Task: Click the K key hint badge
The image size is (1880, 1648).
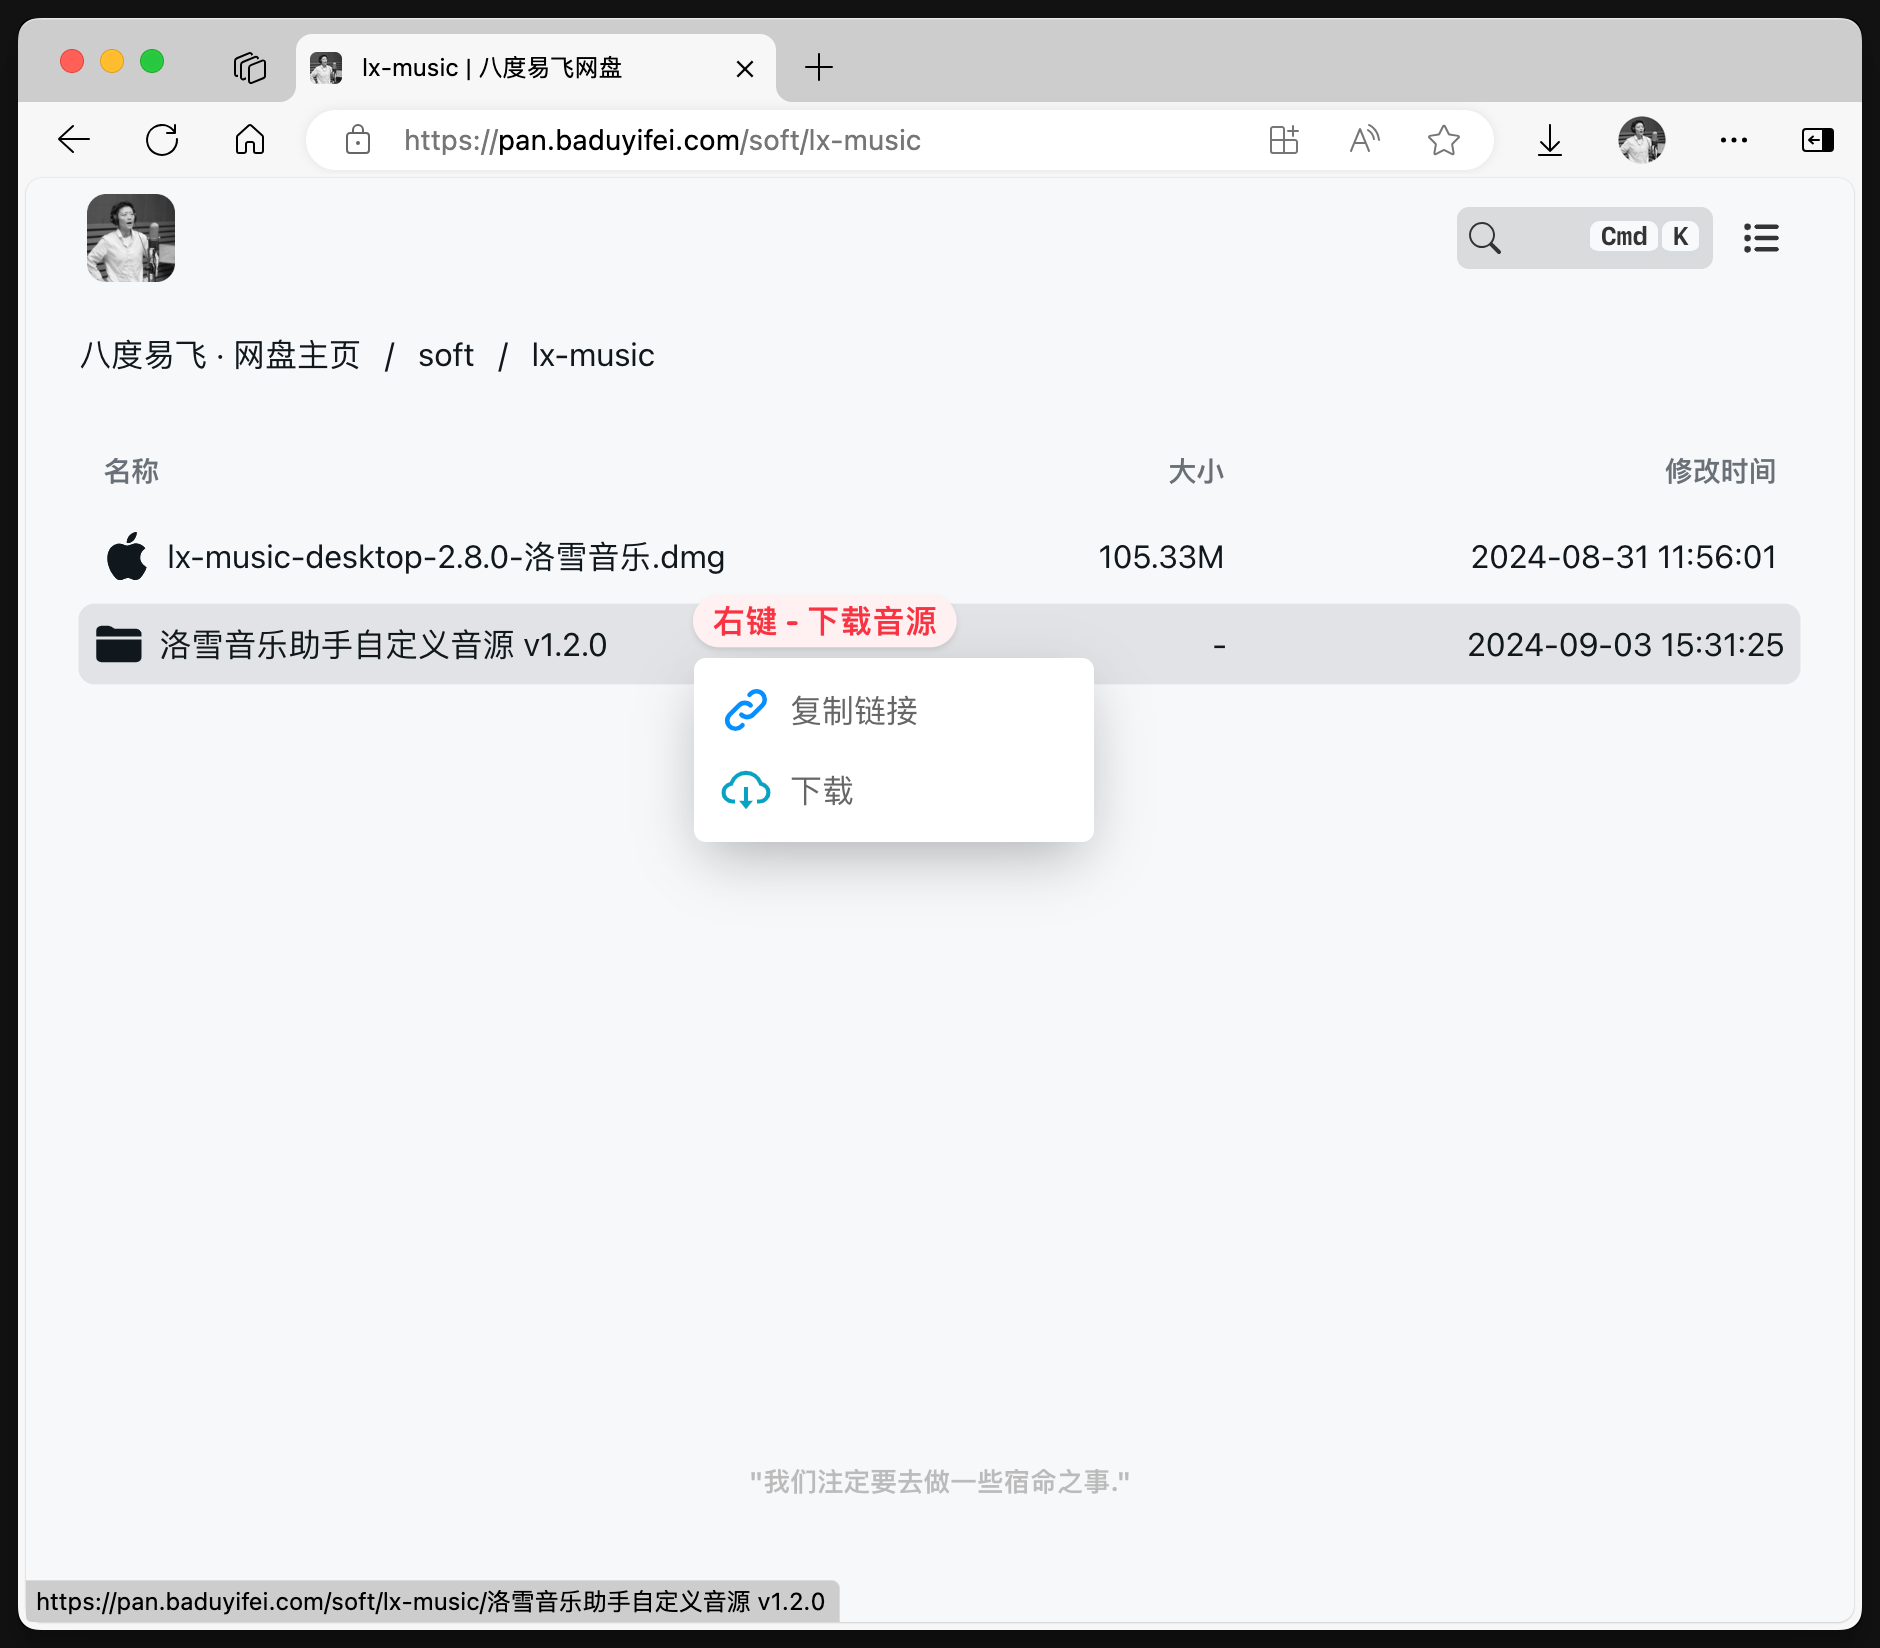Action: click(1680, 237)
